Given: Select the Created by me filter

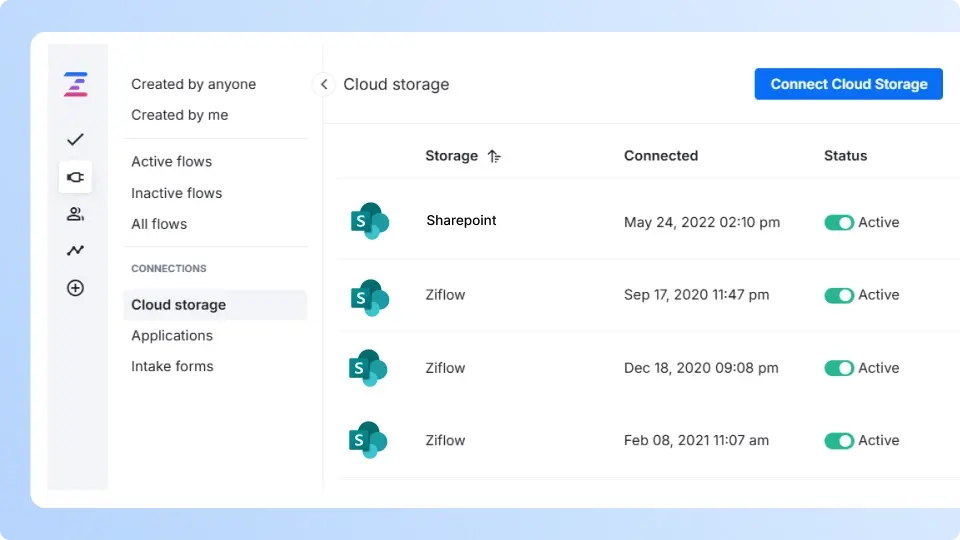Looking at the screenshot, I should point(179,115).
